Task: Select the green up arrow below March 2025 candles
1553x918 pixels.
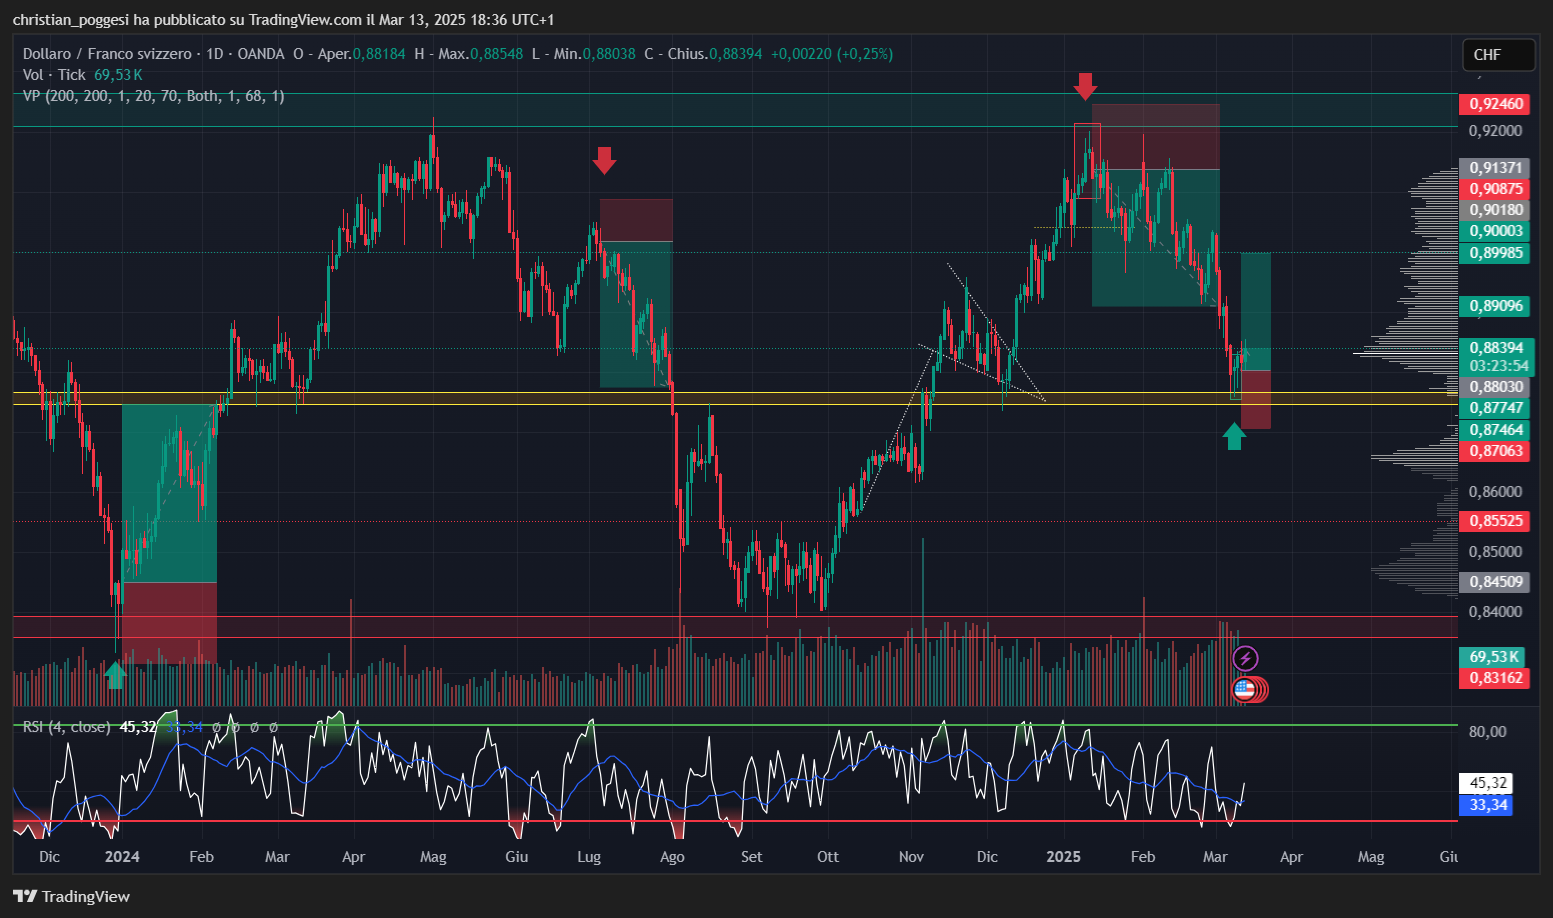Action: coord(1234,436)
